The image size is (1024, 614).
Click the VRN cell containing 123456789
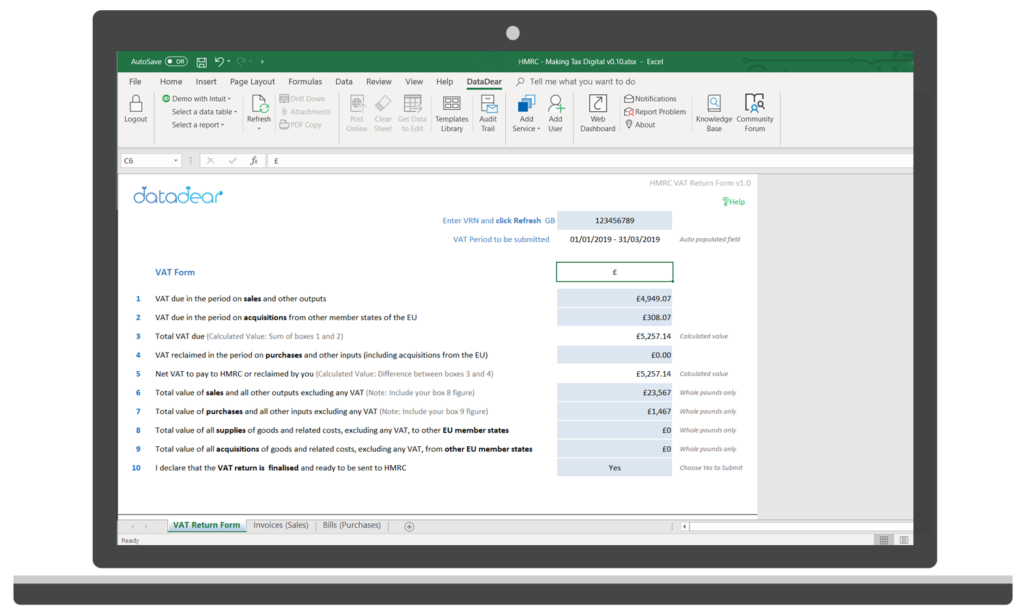tap(615, 221)
